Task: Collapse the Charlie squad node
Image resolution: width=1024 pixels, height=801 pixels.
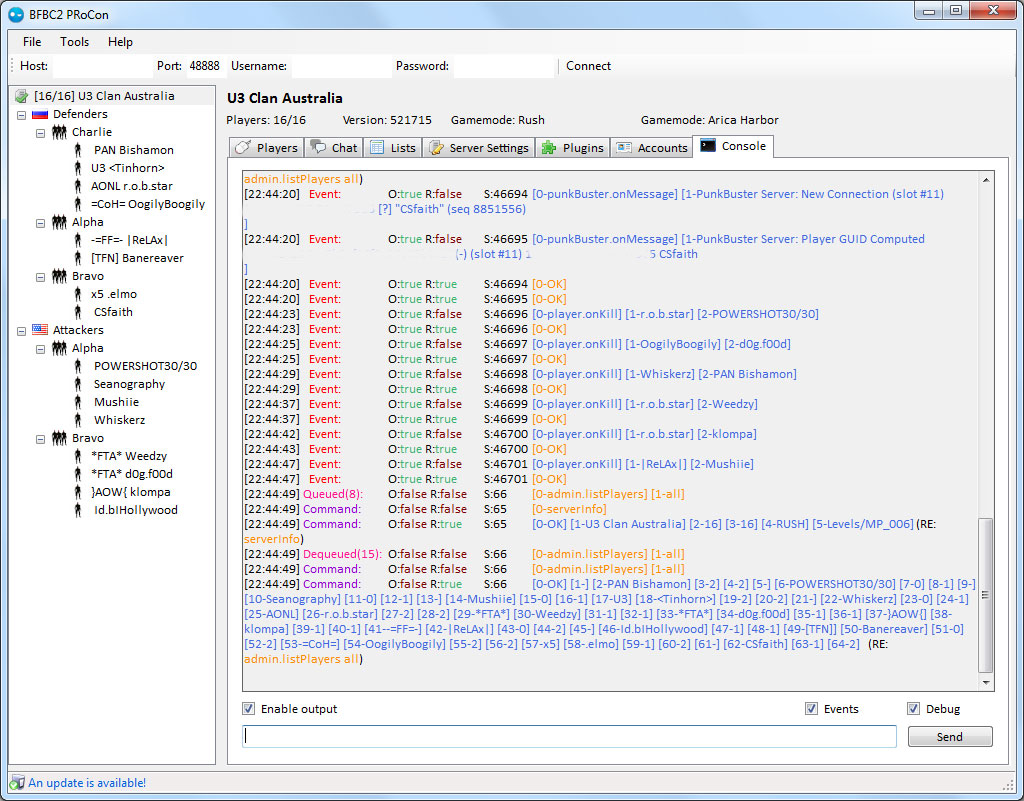Action: point(40,133)
